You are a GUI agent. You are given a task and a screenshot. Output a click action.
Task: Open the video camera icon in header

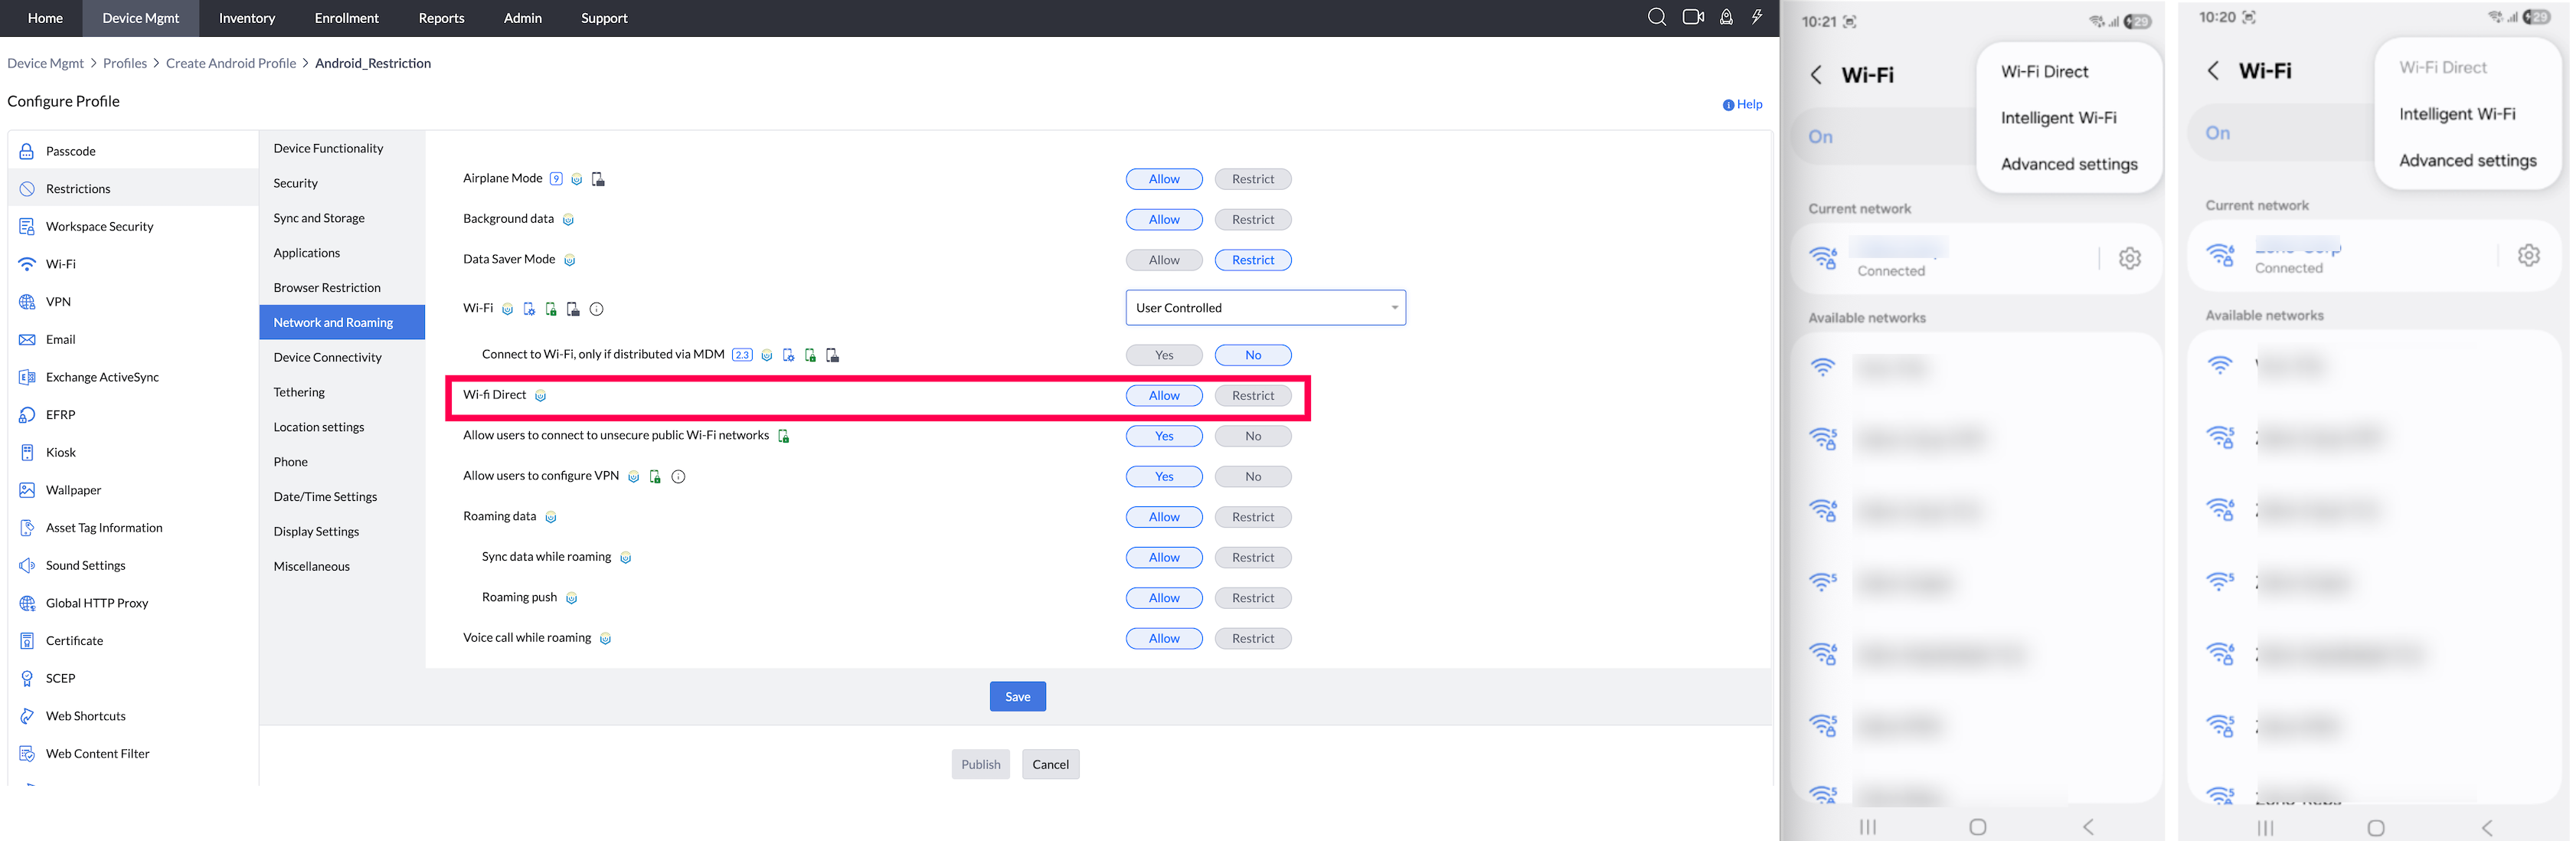pyautogui.click(x=1692, y=17)
